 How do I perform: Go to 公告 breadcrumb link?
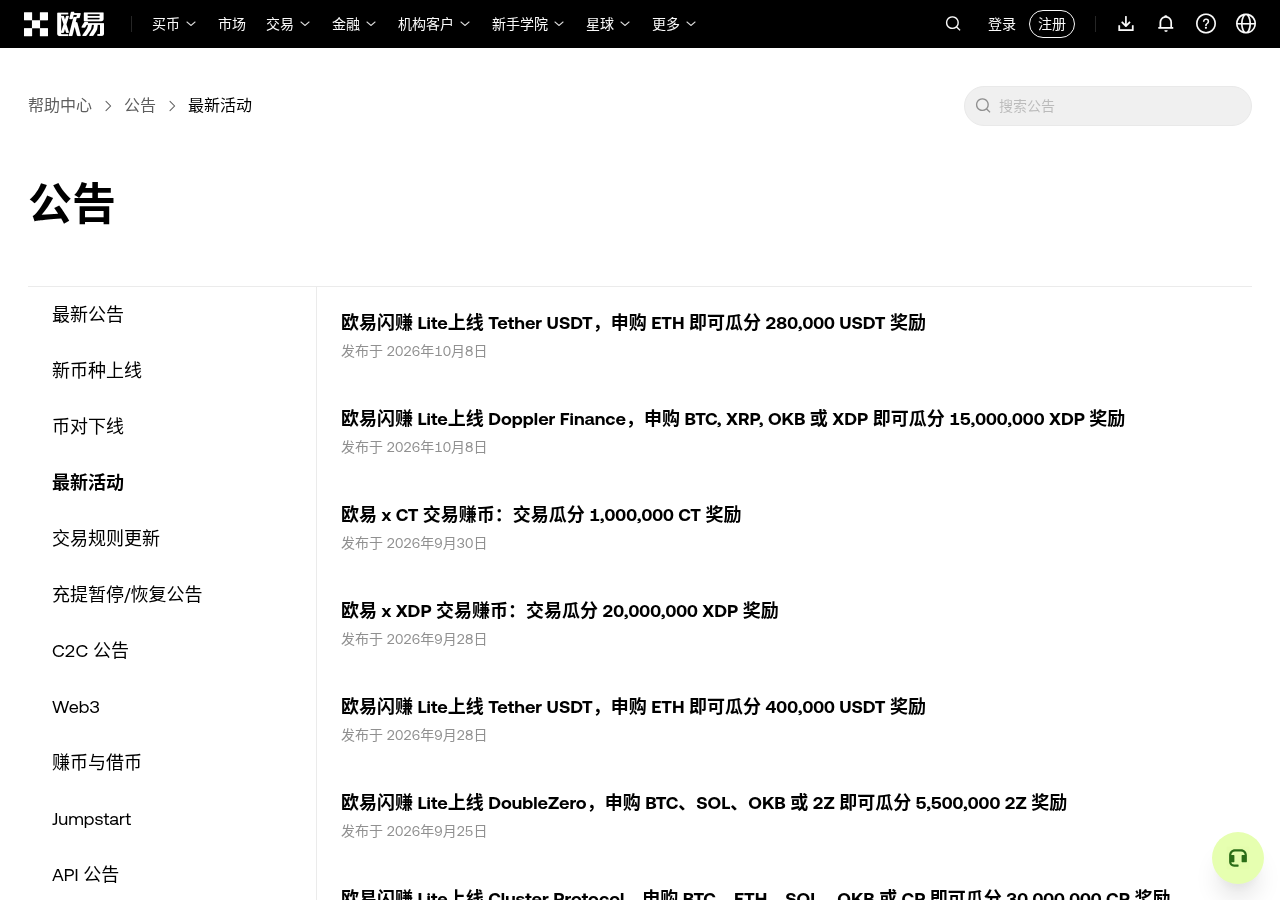click(x=140, y=105)
